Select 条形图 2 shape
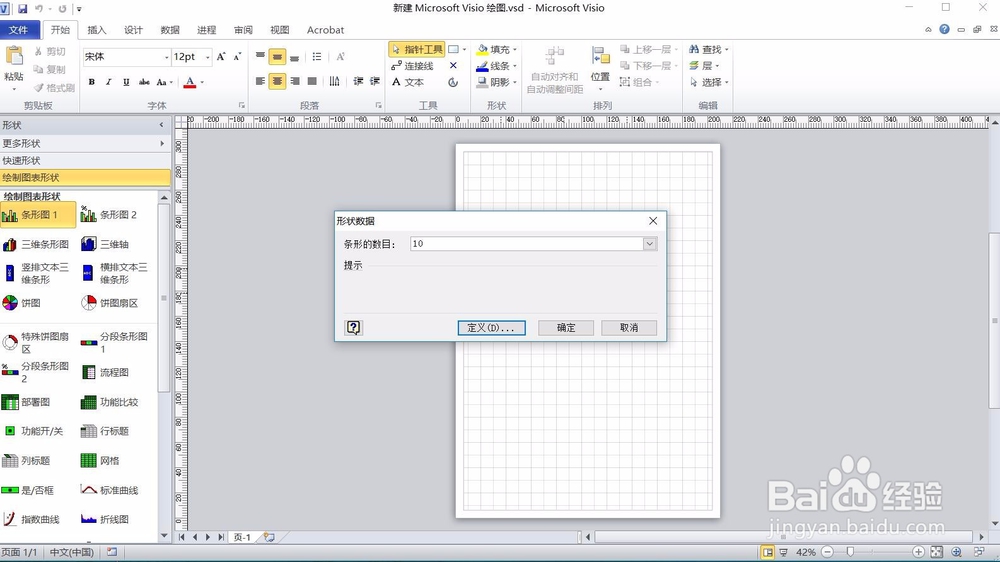This screenshot has width=1000, height=562. (109, 215)
